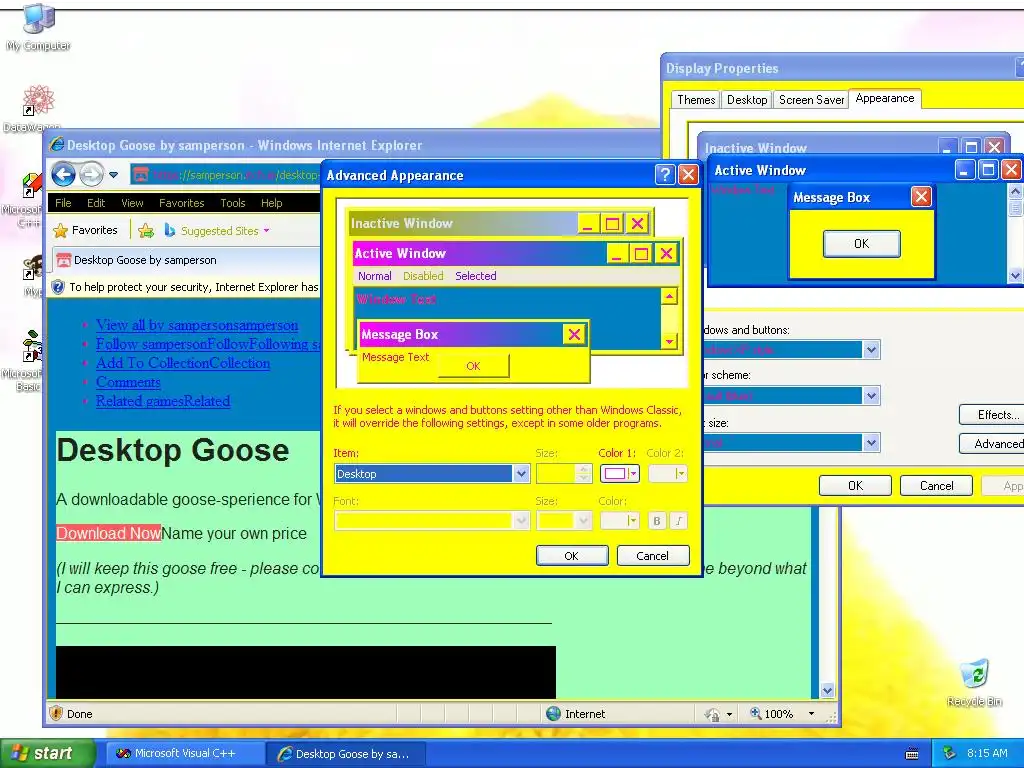The width and height of the screenshot is (1024, 768).
Task: Click 'Normal' menu text in preview
Action: coord(375,276)
